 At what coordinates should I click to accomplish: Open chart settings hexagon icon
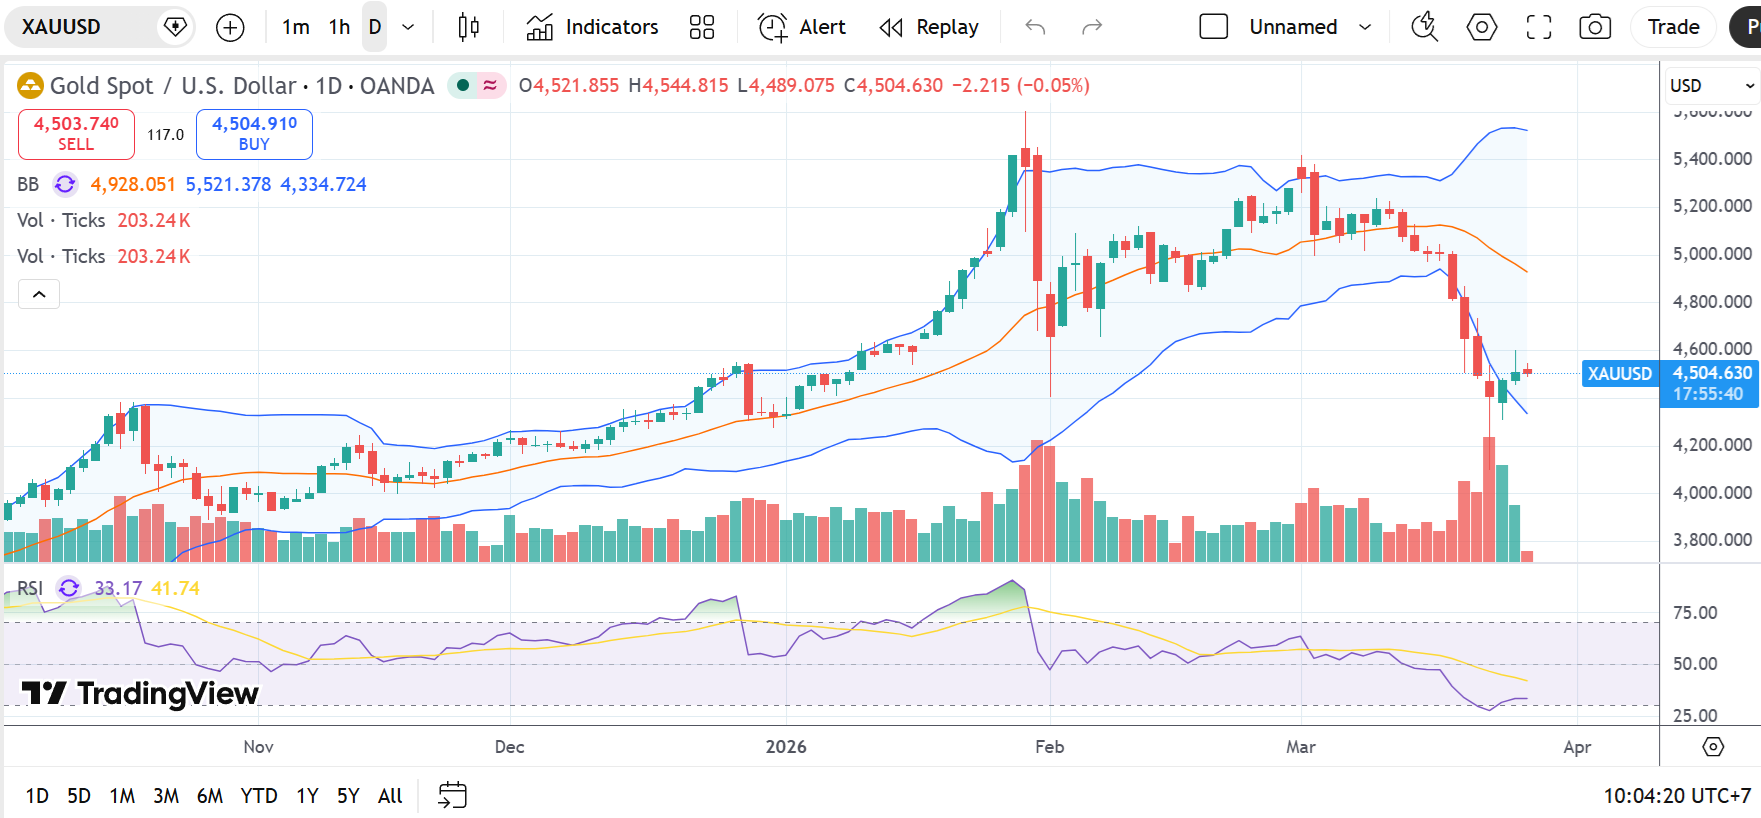pyautogui.click(x=1481, y=28)
